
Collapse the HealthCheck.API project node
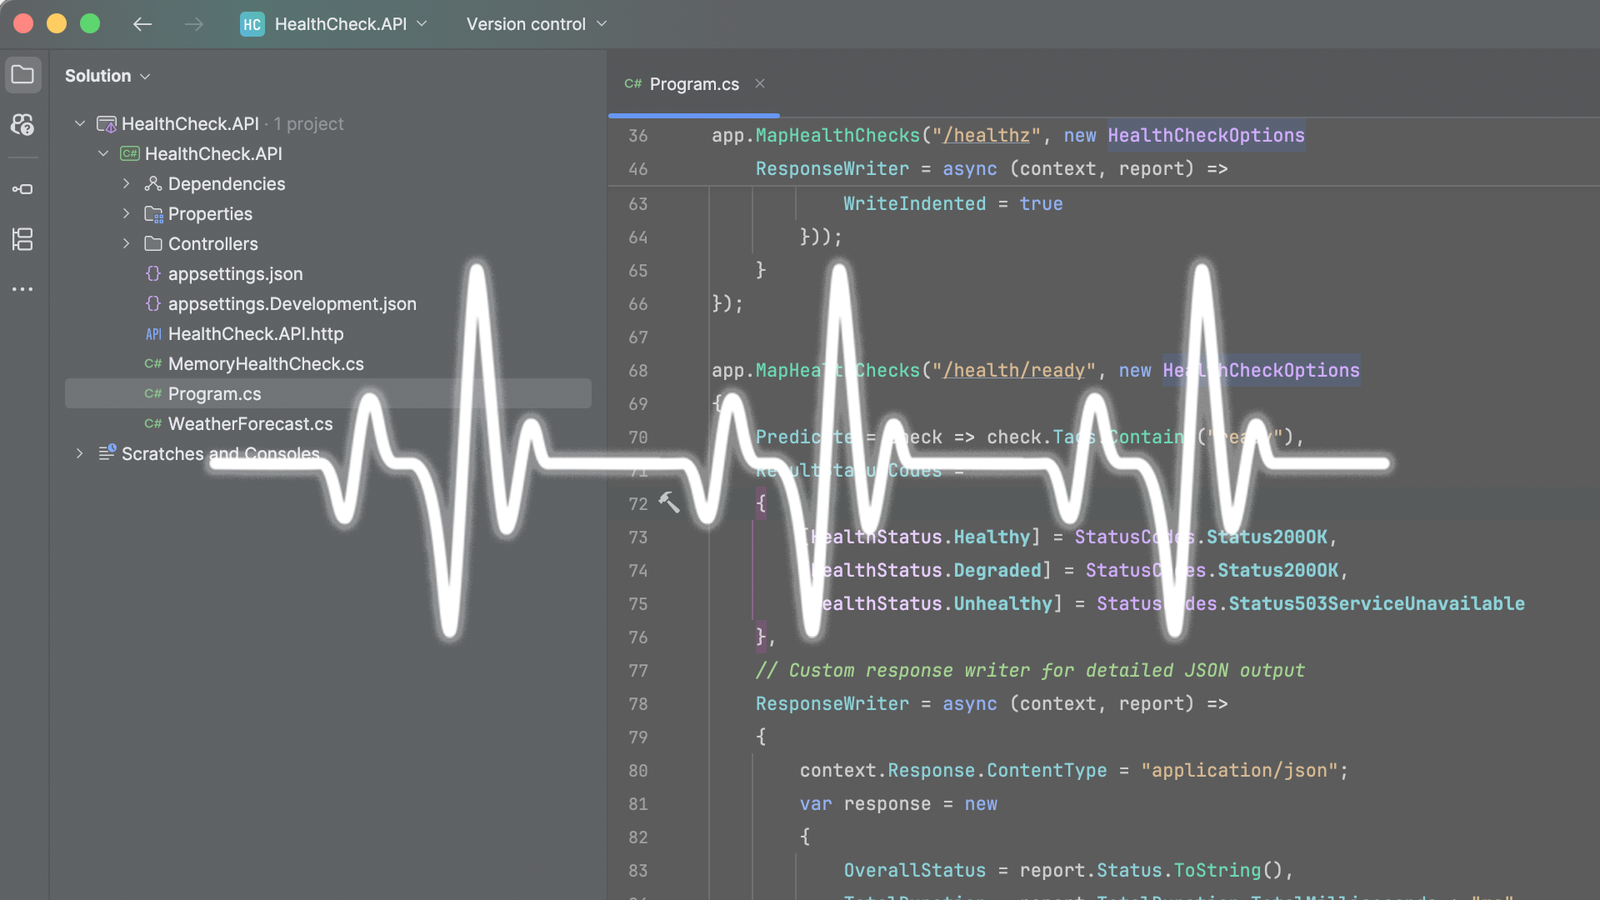(x=104, y=154)
